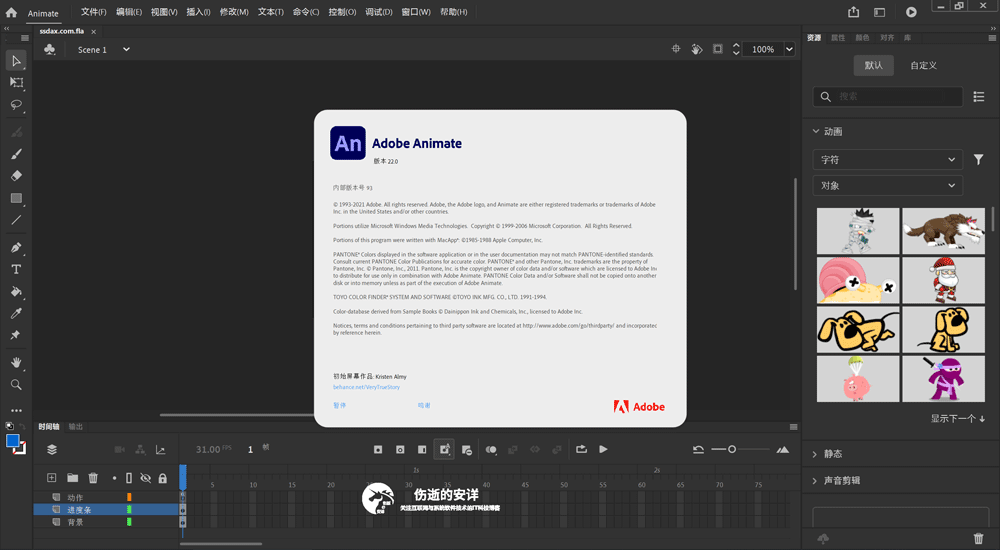Open the more tools ellipsis

coord(17,410)
